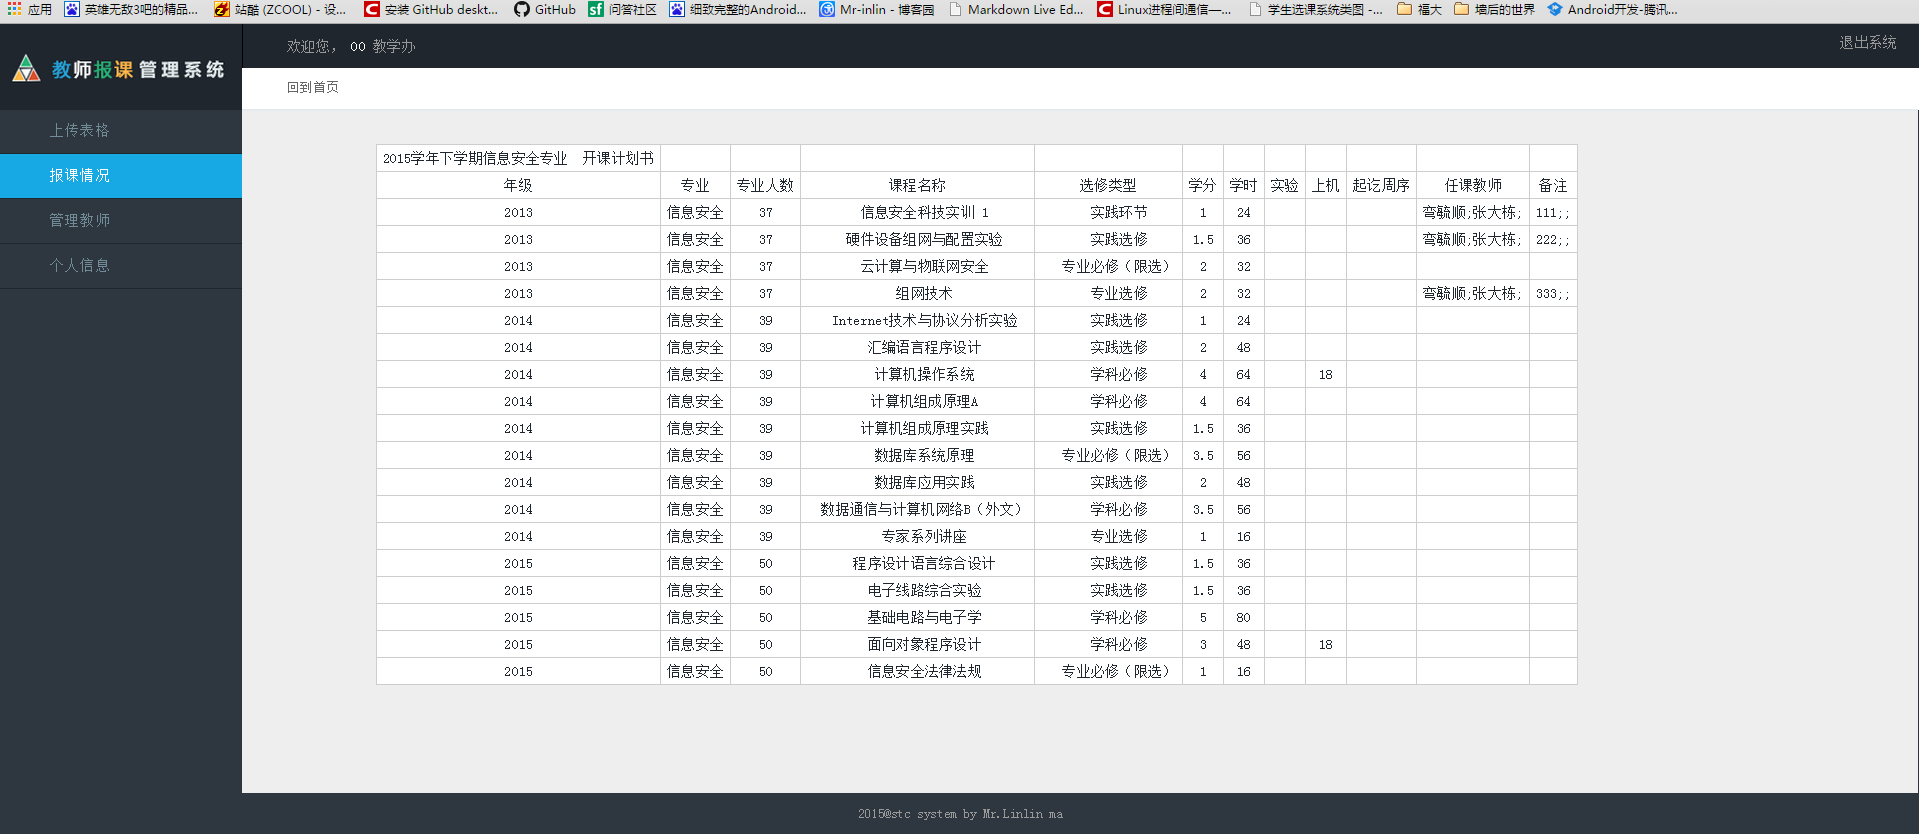
Task: Open the 管理教师 sidebar menu
Action: 121,221
